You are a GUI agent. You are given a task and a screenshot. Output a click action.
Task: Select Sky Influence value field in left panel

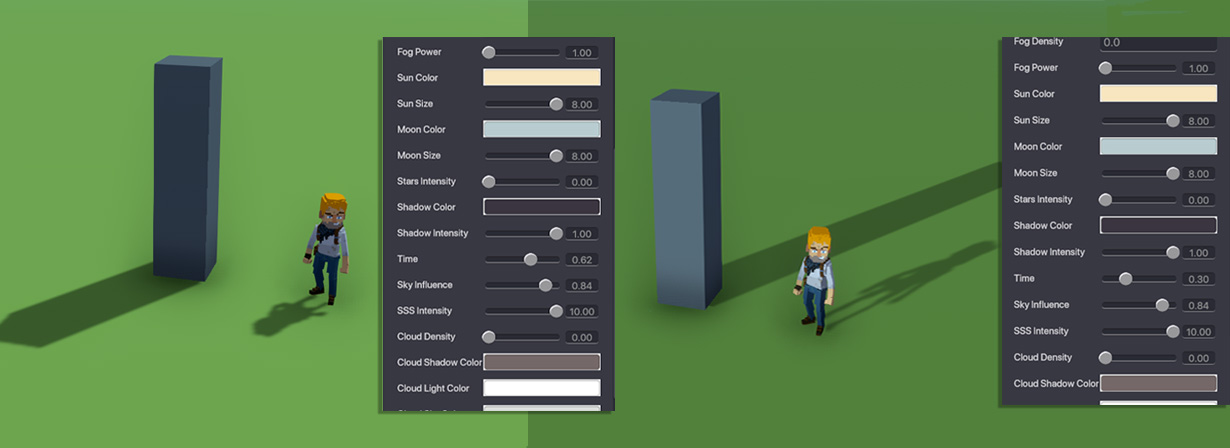coord(581,286)
